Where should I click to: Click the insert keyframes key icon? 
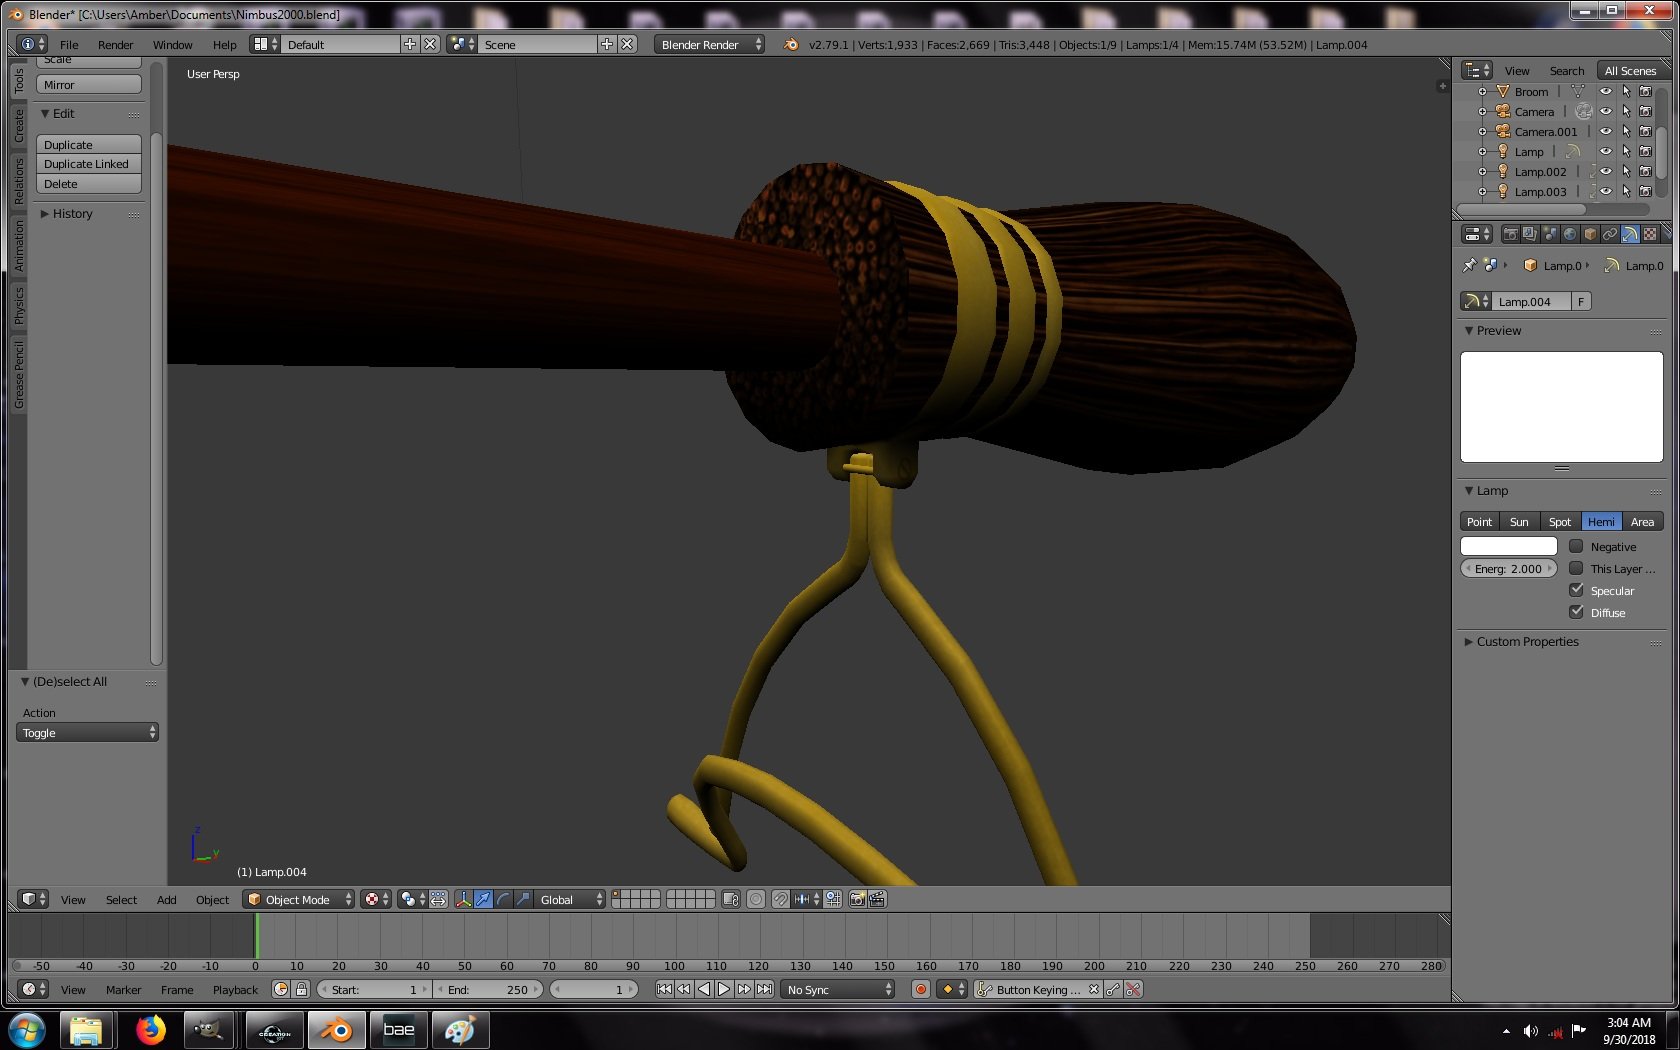[1113, 989]
